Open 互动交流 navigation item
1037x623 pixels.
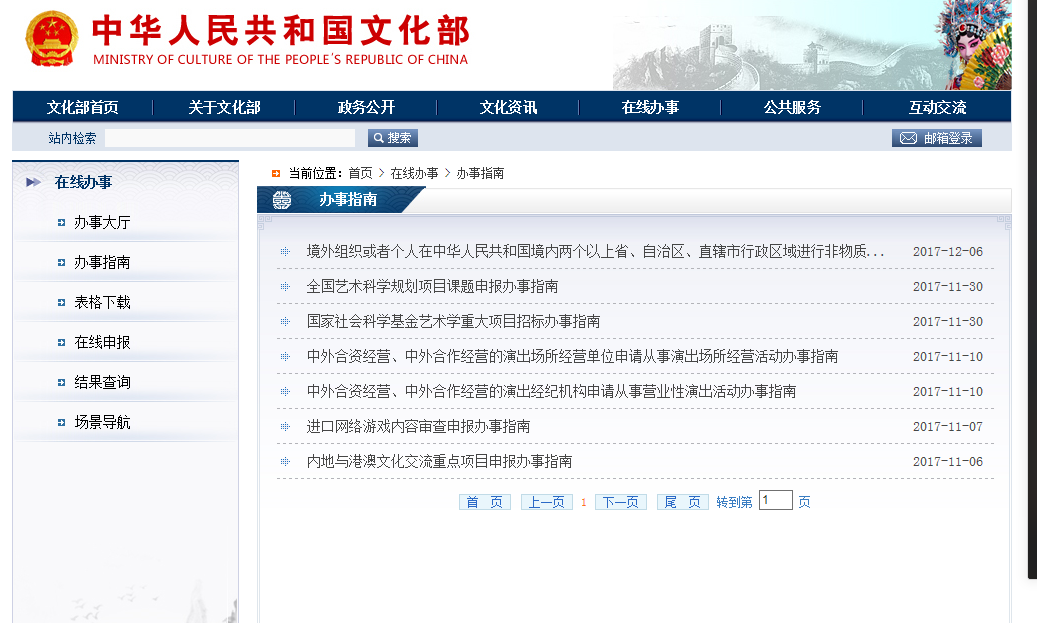pos(938,107)
